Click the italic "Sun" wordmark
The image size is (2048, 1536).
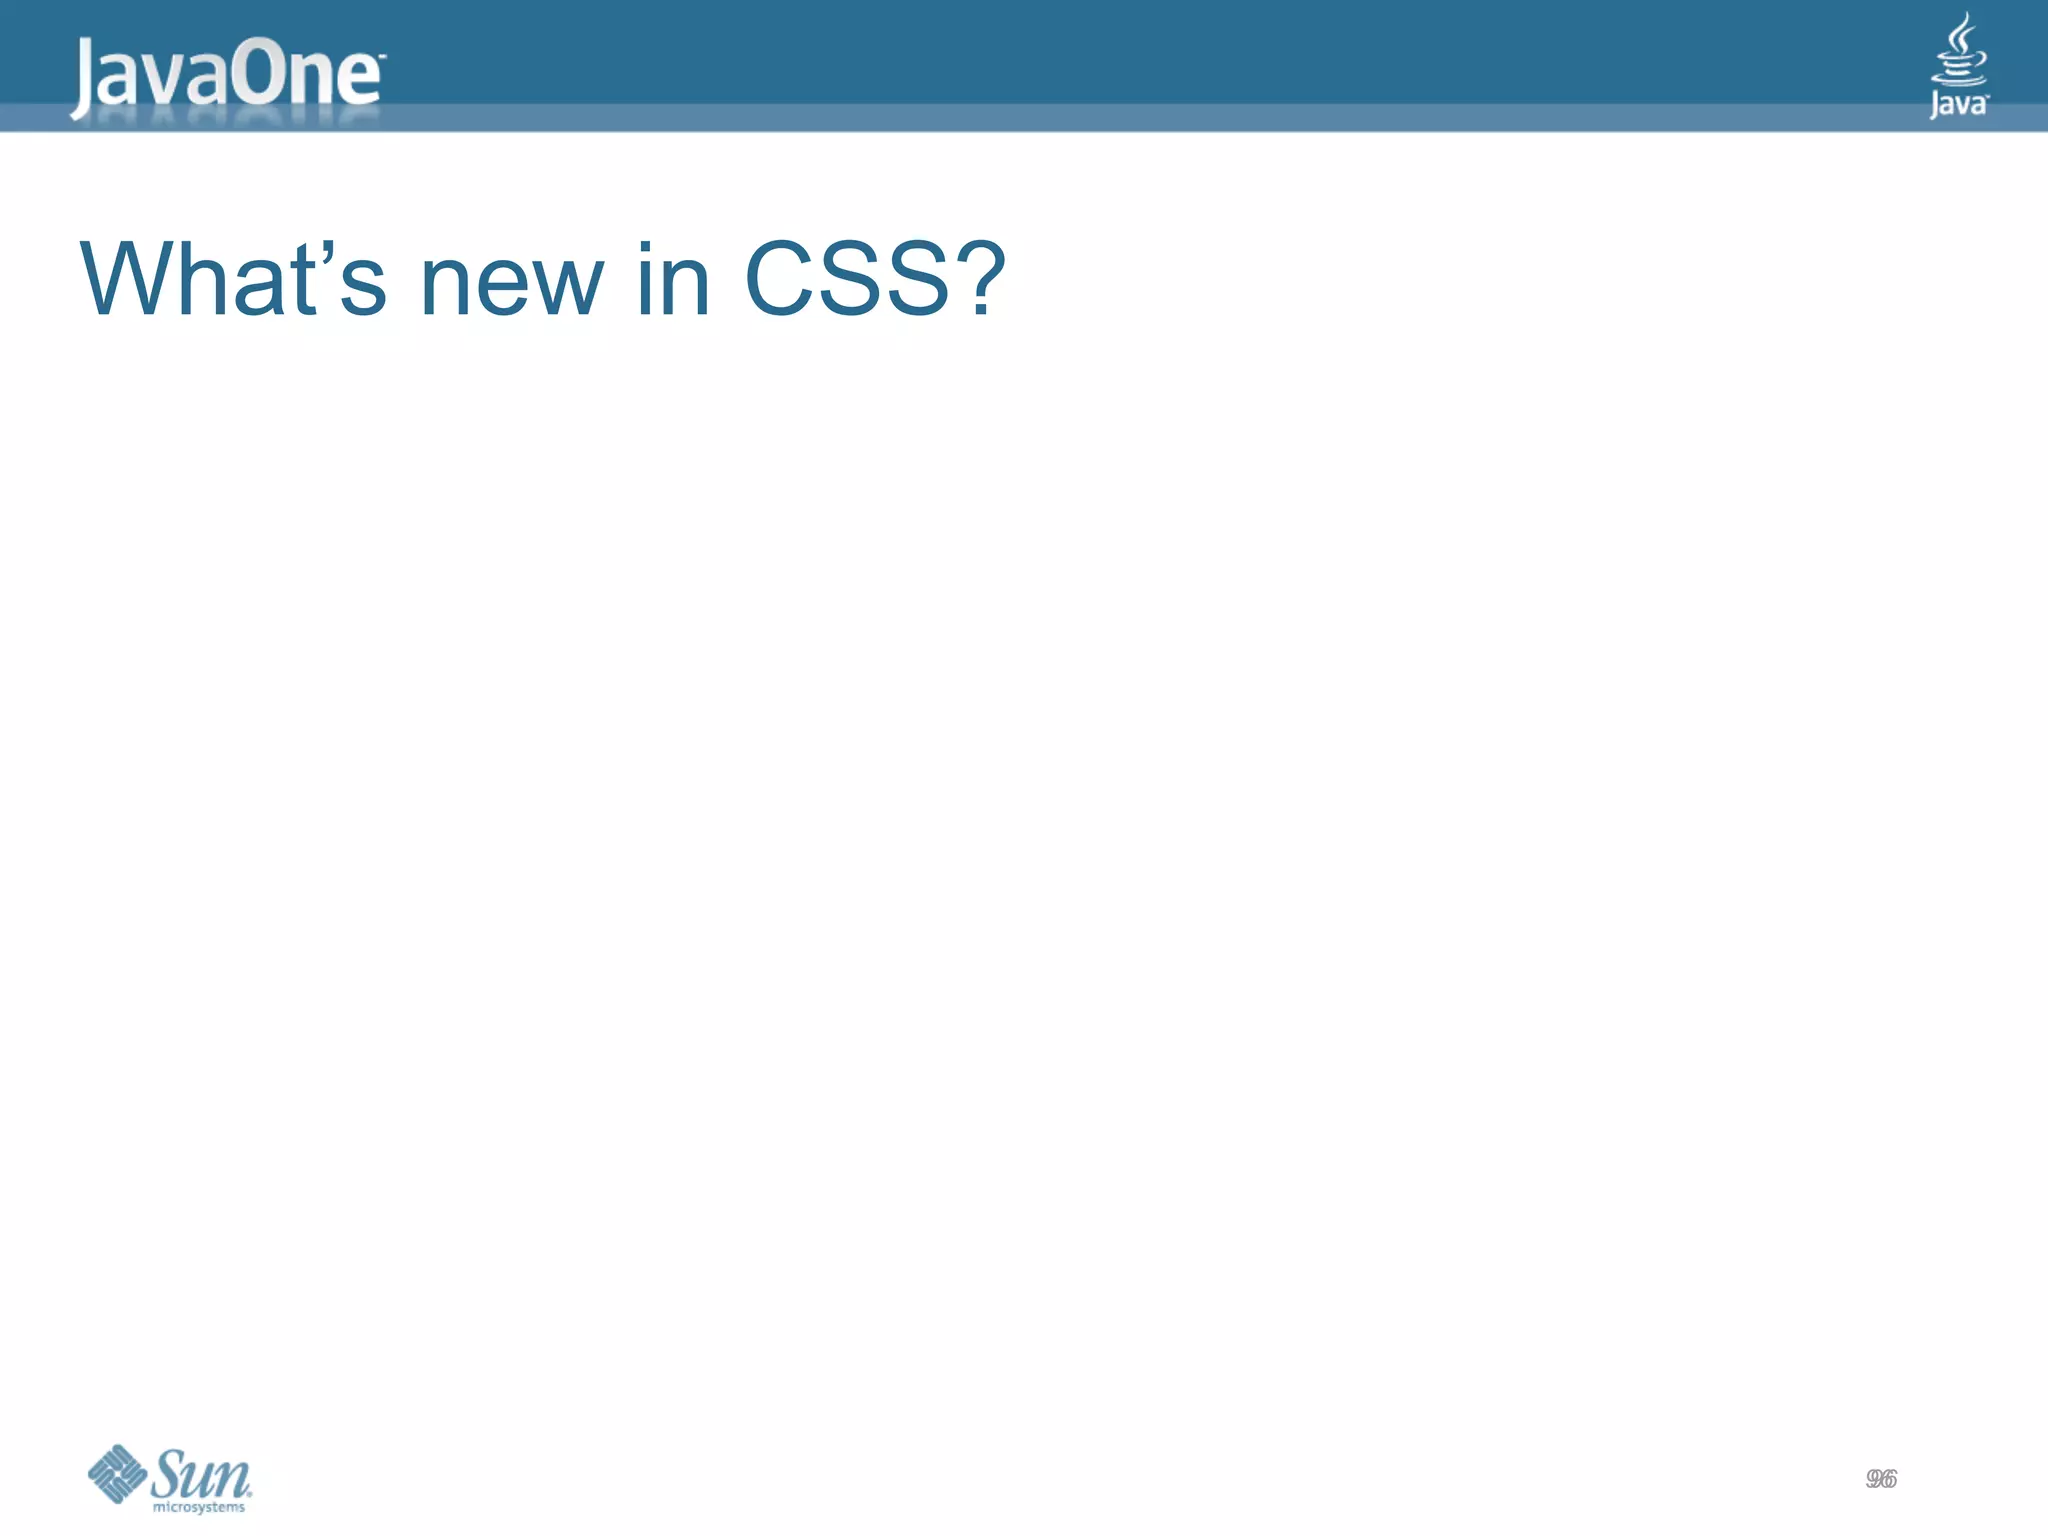pos(201,1474)
